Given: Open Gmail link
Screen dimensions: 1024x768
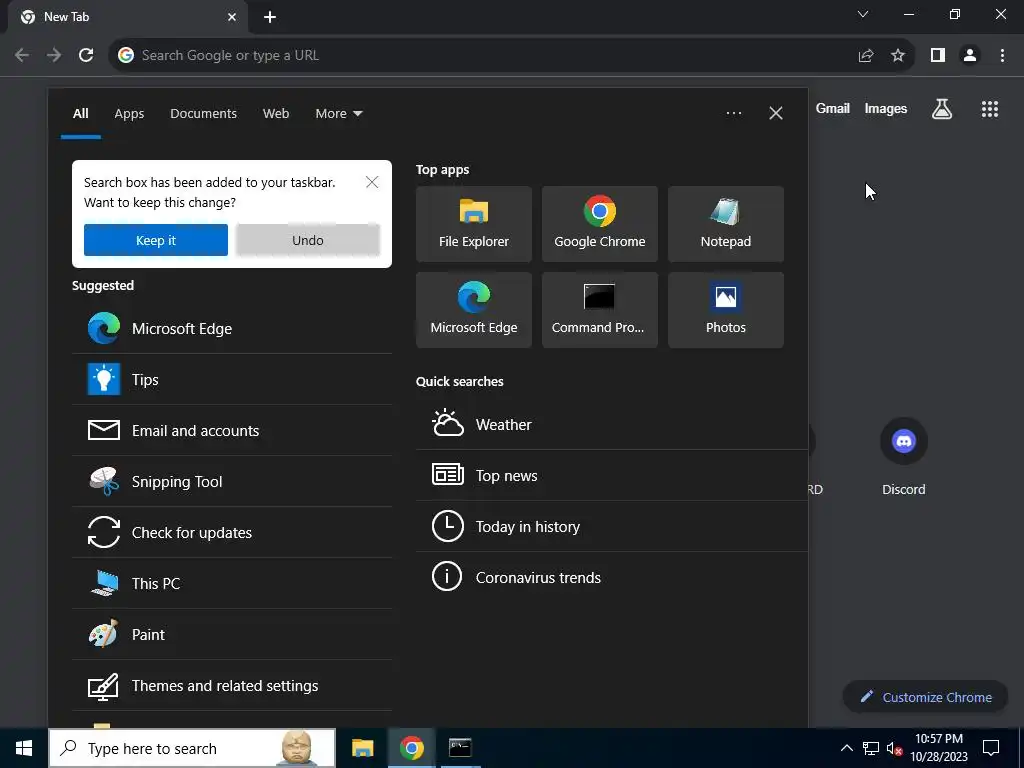Looking at the screenshot, I should pos(833,109).
